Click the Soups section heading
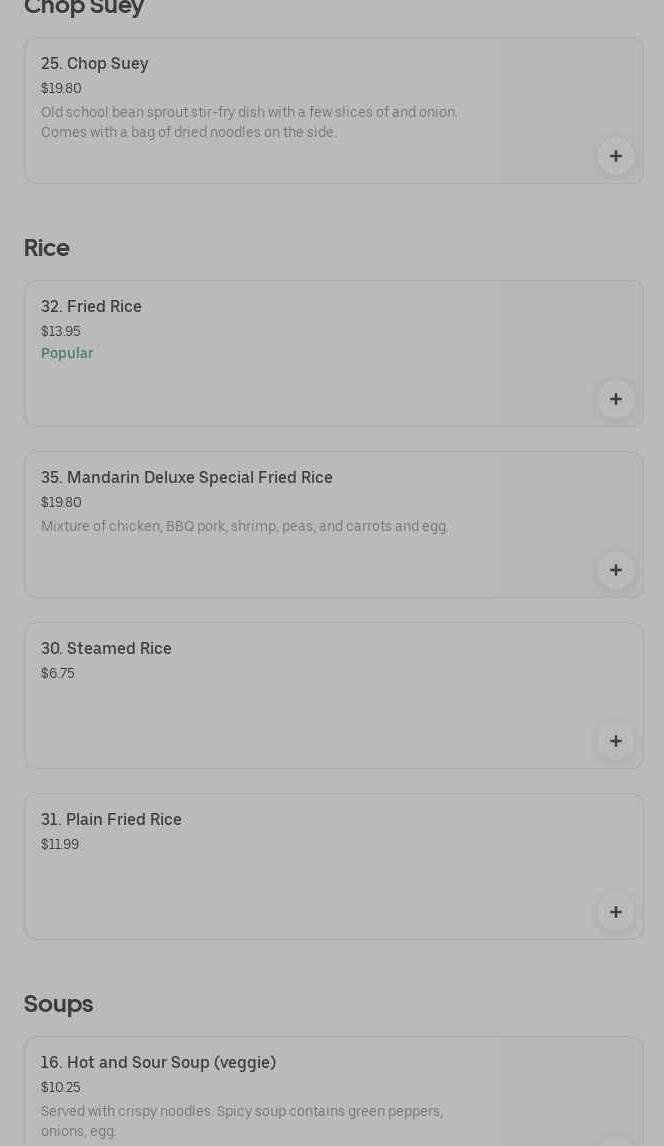Viewport: 664px width, 1146px height. click(59, 1004)
